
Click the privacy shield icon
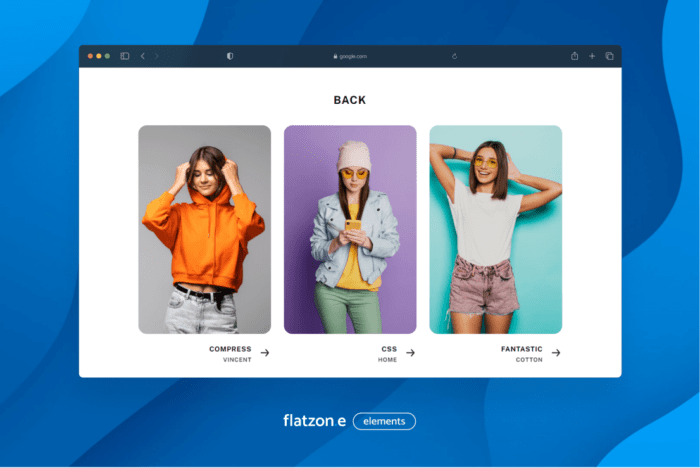230,56
